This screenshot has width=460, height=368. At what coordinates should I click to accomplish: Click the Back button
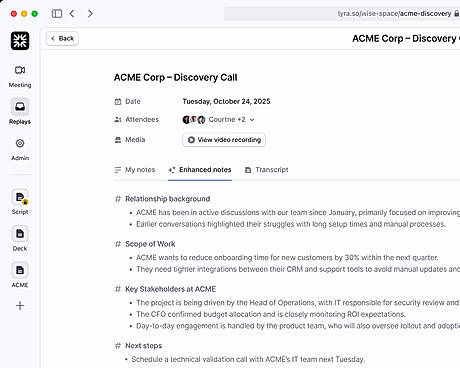click(x=62, y=39)
